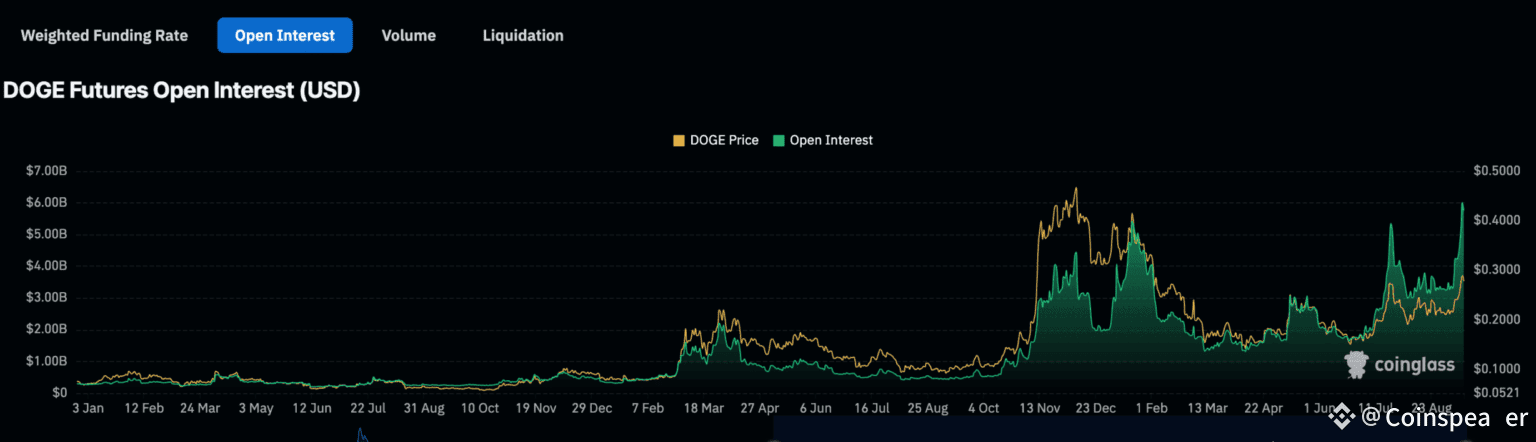Click the 4 Oct date on x-axis

click(984, 409)
